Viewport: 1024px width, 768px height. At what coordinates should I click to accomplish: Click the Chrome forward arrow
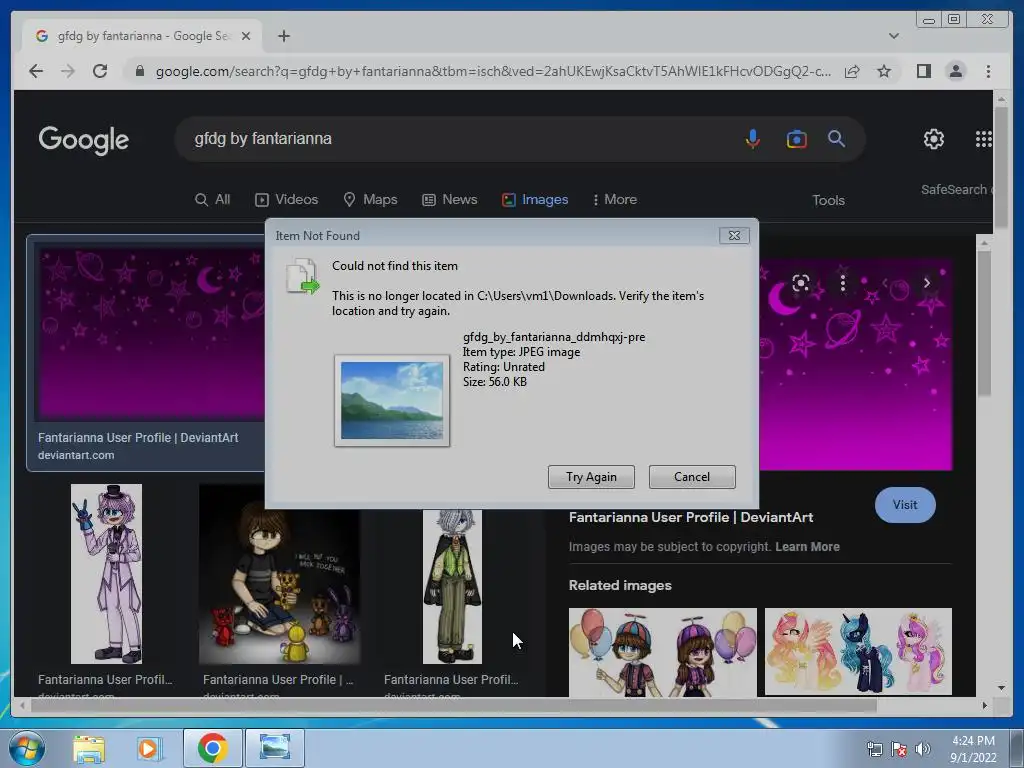point(68,71)
